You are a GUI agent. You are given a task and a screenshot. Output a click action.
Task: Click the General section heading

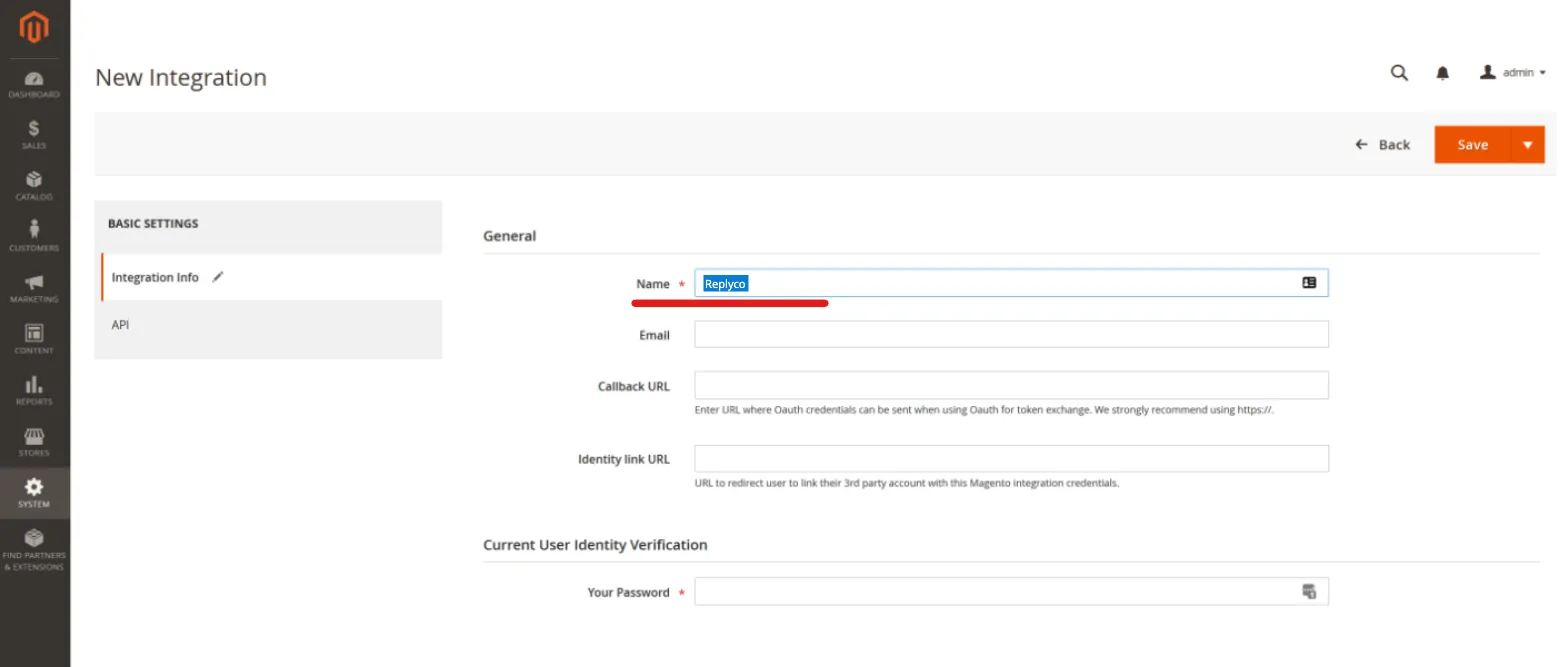click(x=510, y=236)
